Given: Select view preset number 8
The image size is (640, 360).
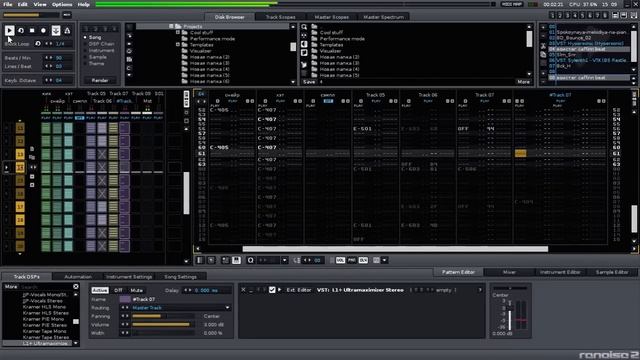Looking at the screenshot, I should 605,15.
